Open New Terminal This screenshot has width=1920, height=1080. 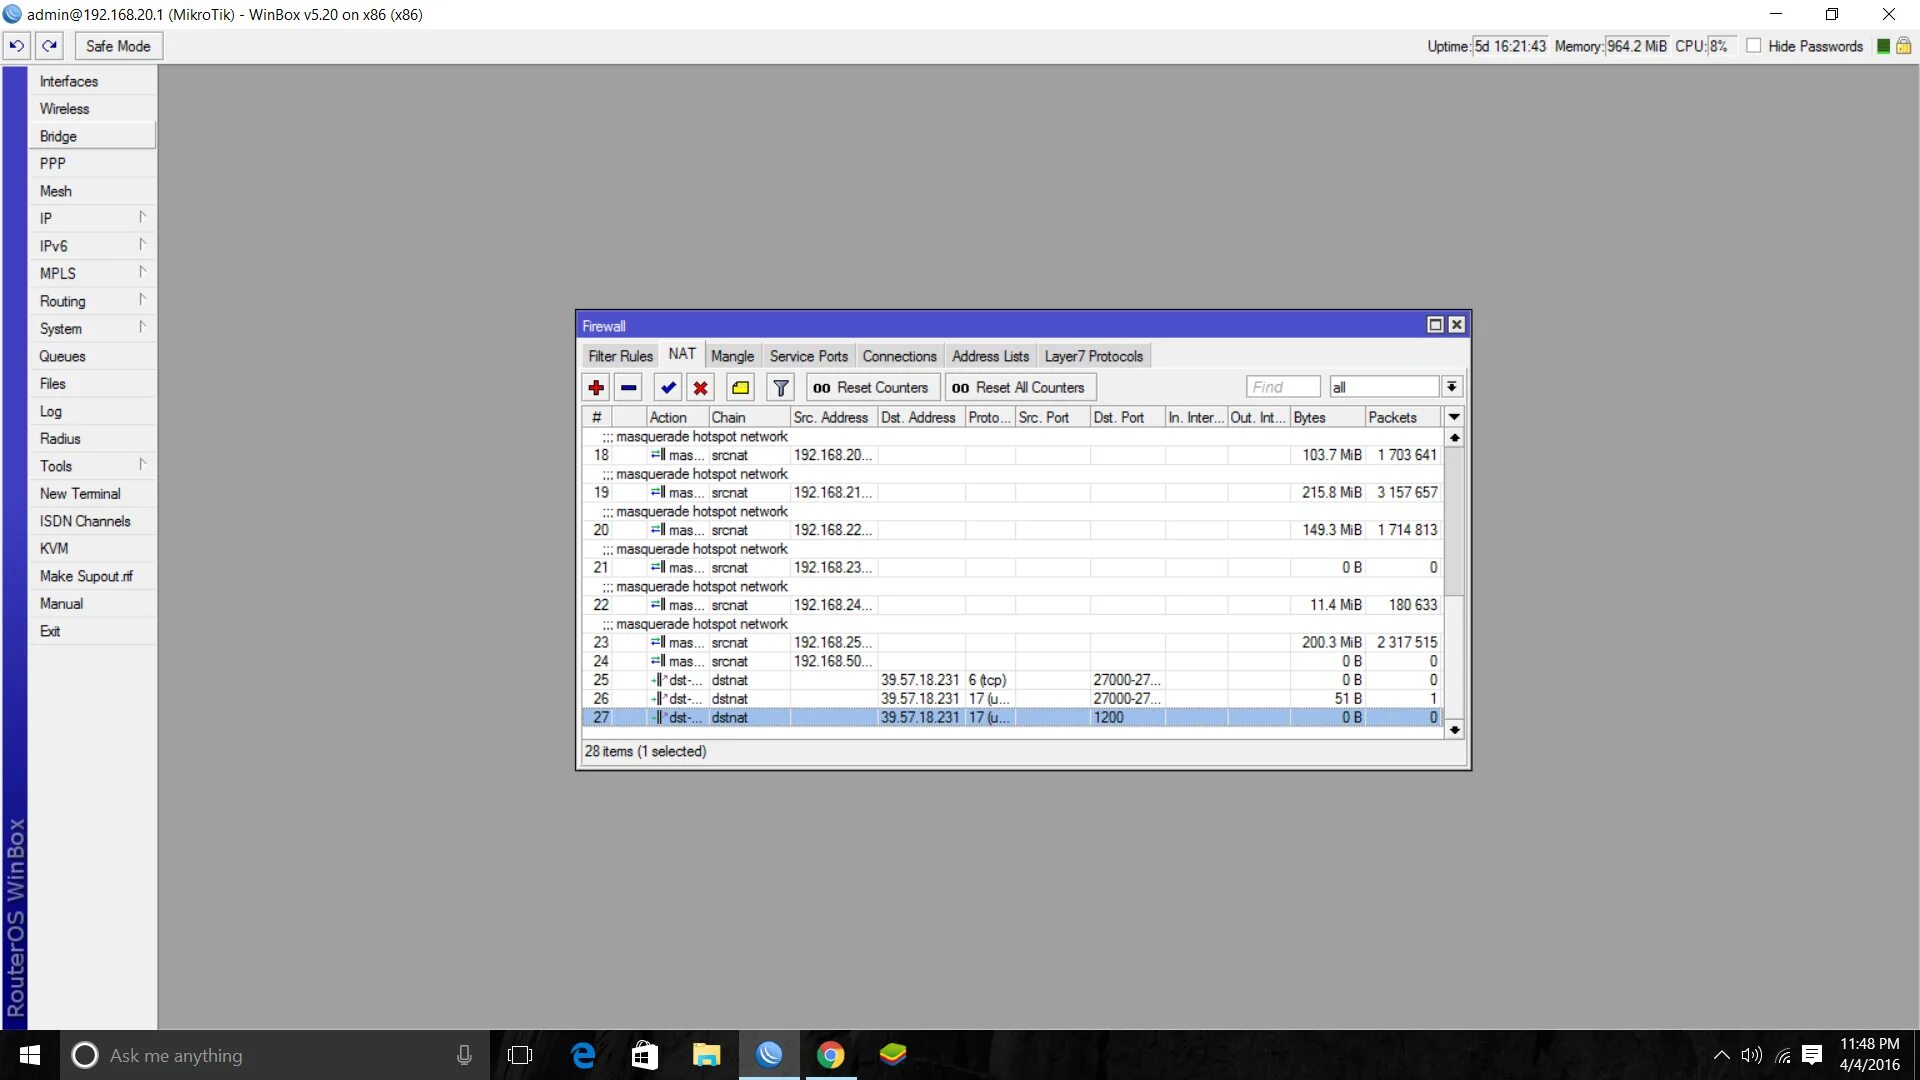click(91, 493)
